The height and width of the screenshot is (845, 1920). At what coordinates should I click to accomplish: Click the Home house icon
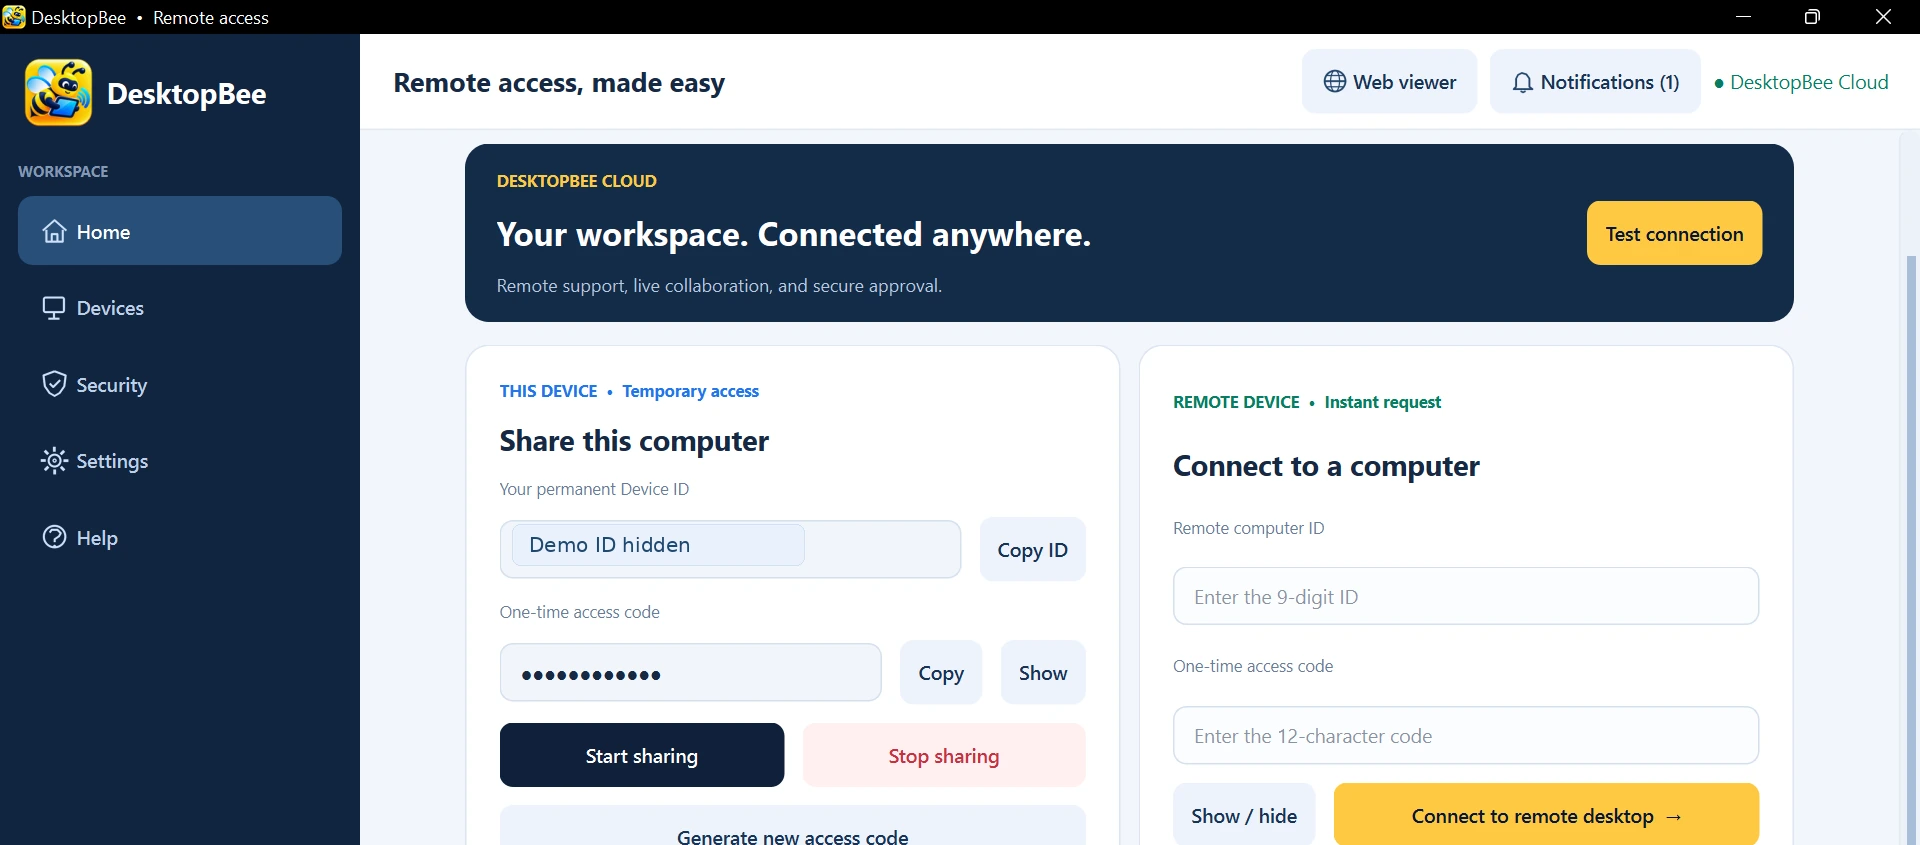(54, 231)
